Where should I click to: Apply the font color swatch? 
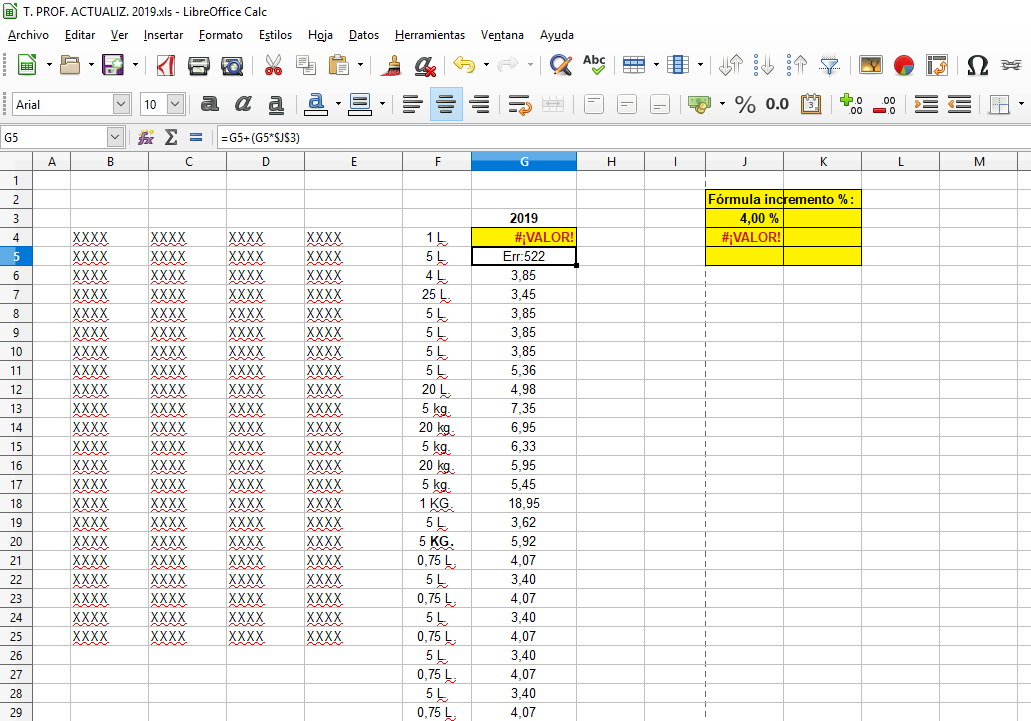pyautogui.click(x=316, y=104)
